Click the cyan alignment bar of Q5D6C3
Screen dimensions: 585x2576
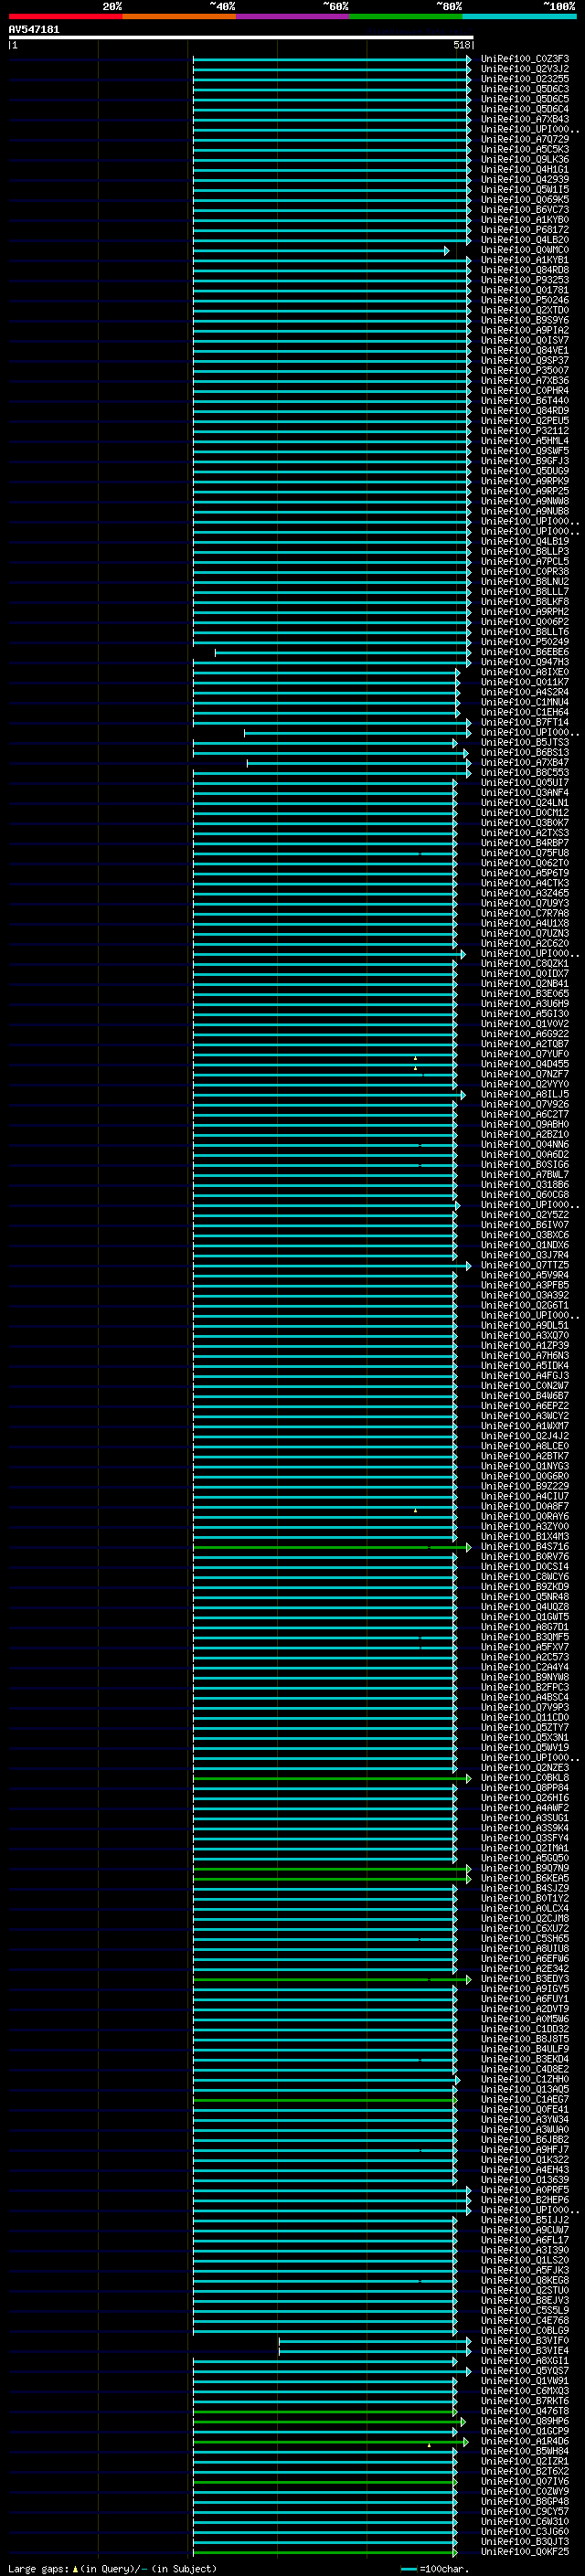(332, 90)
